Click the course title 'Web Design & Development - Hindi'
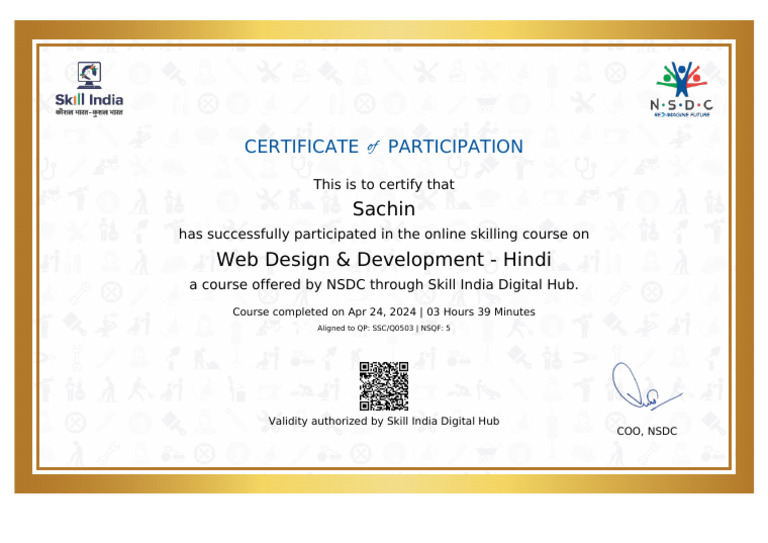The width and height of the screenshot is (768, 543). (x=384, y=260)
